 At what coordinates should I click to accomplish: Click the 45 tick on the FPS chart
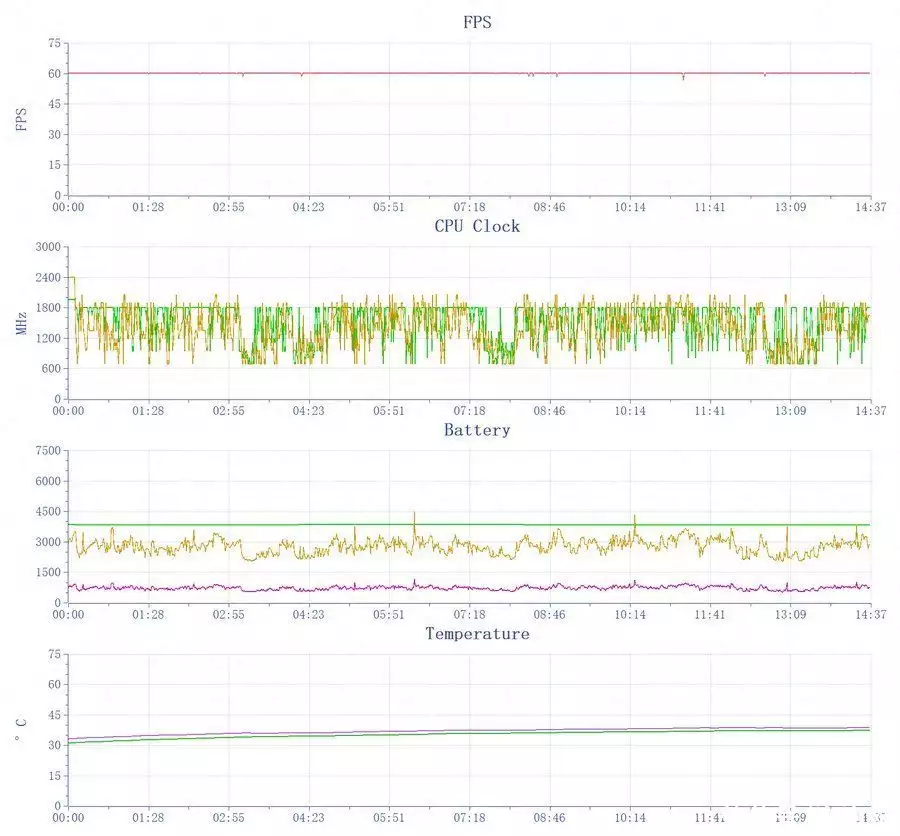click(x=55, y=104)
